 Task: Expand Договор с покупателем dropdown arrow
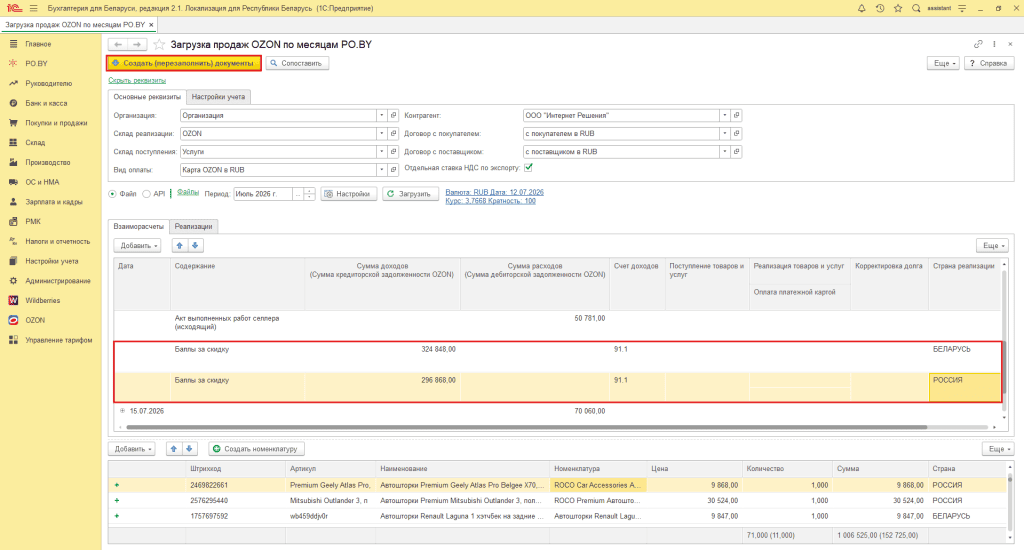724,134
